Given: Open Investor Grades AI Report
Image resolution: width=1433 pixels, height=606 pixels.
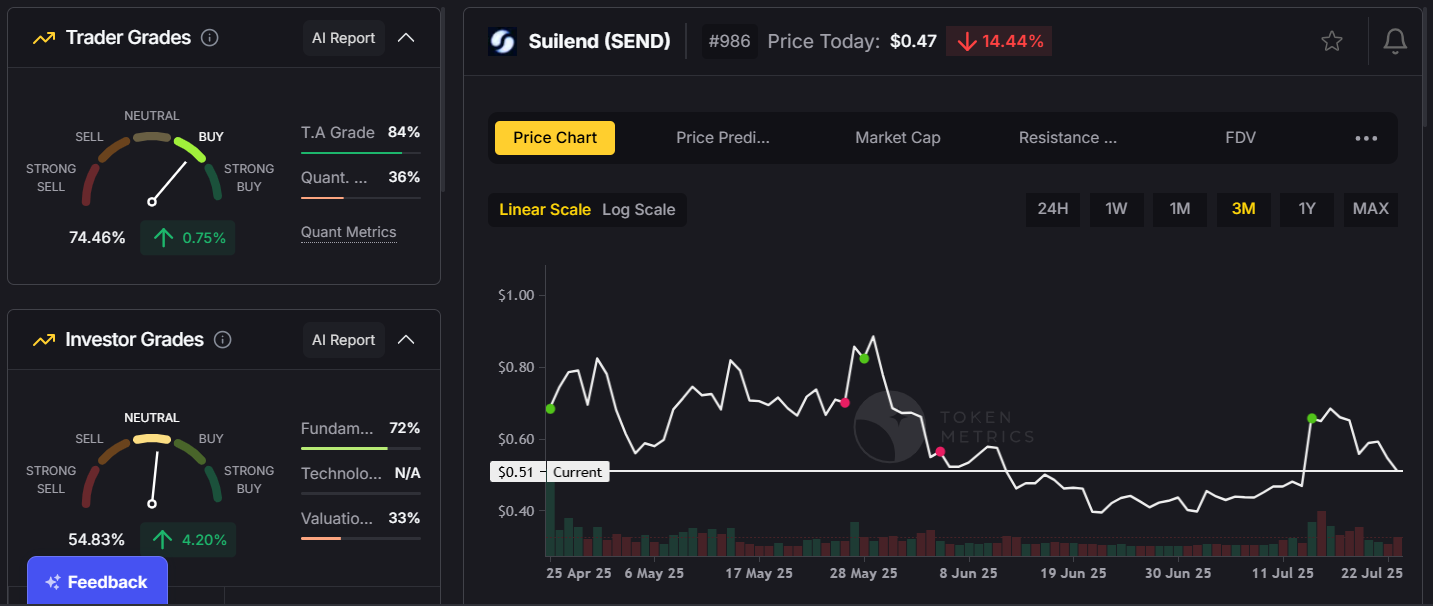Looking at the screenshot, I should (344, 340).
